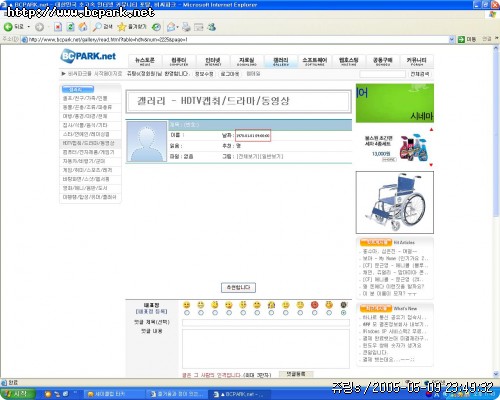Screen dimensions: 500x400
Task: Click the green 시네마 banner ad
Action: [x=395, y=103]
